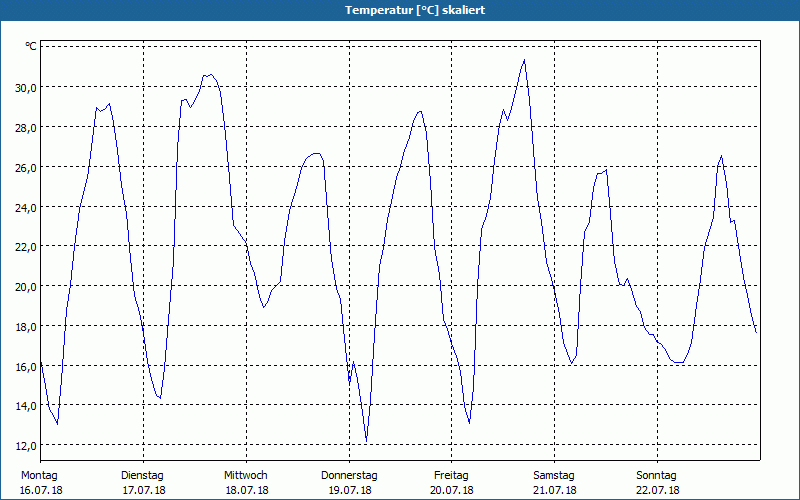Click the Sonntag day label
Screen dimensions: 800x500
pyautogui.click(x=656, y=476)
